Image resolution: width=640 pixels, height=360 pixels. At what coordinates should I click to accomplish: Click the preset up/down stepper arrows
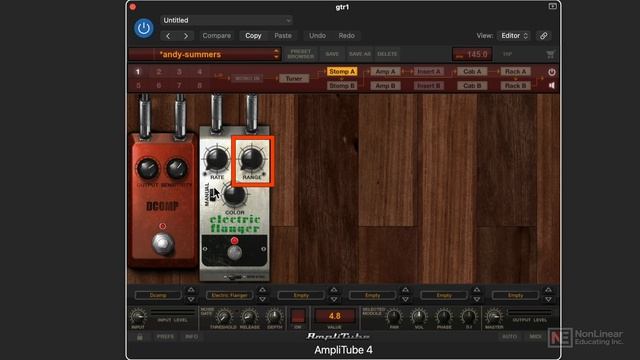click(x=276, y=54)
